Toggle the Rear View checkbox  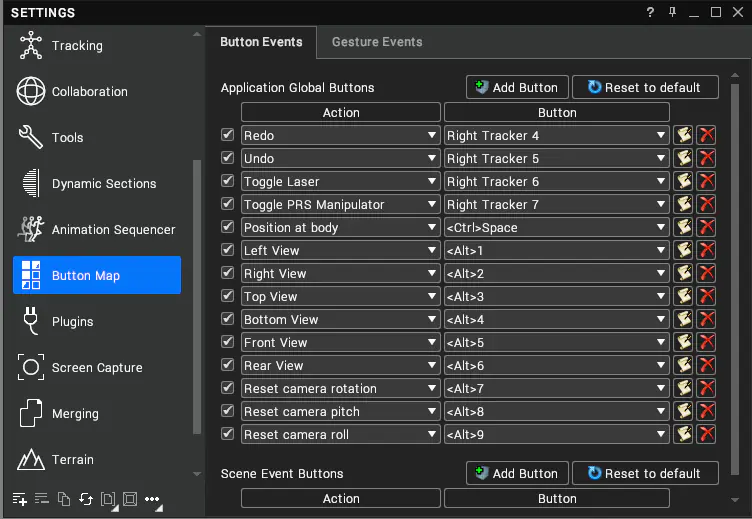227,365
